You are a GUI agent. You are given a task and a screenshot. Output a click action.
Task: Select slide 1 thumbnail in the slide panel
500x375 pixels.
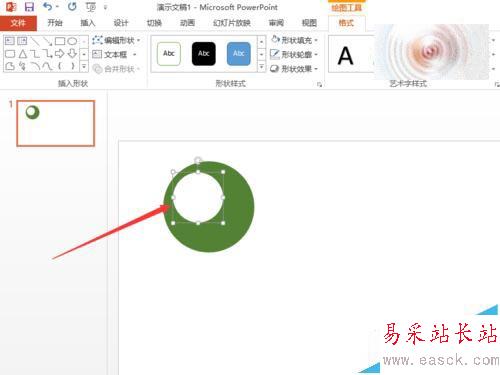(56, 123)
